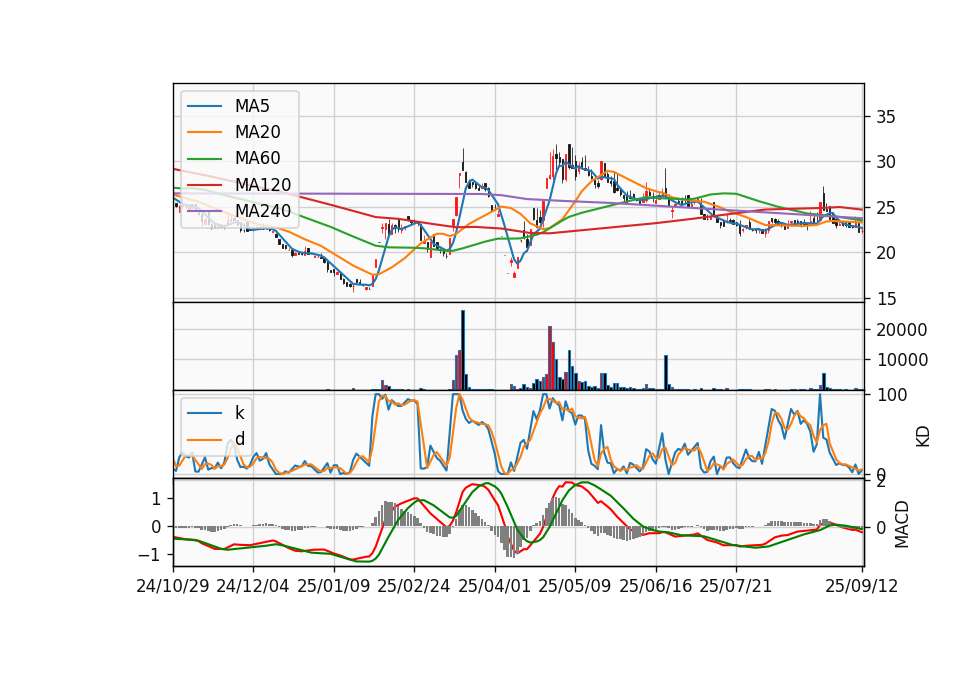Click the KD axis title
The height and width of the screenshot is (690, 960).
coord(923,436)
